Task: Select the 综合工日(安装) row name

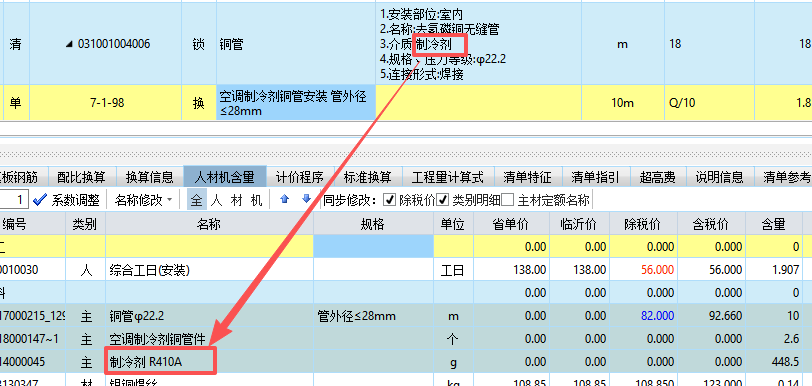Action: click(209, 270)
